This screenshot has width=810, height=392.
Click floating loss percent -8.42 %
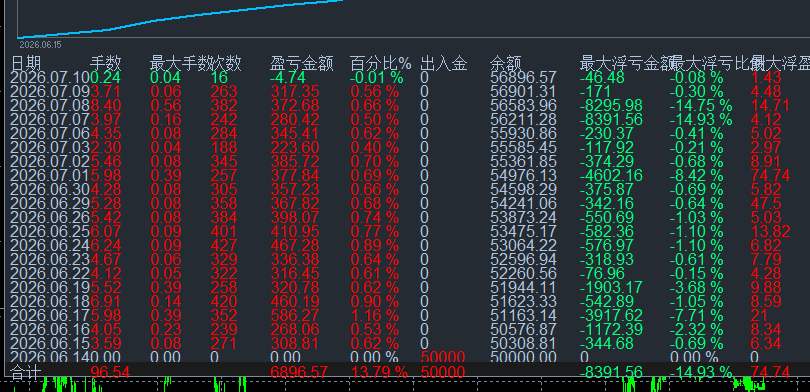697,176
